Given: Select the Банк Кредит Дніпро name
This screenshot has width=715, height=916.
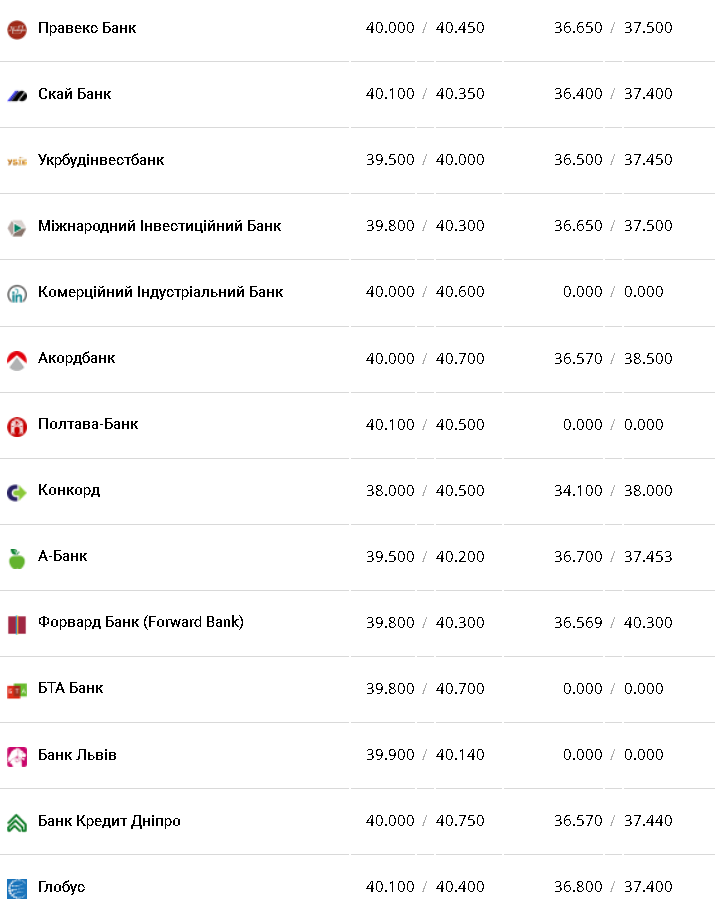Looking at the screenshot, I should (109, 821).
